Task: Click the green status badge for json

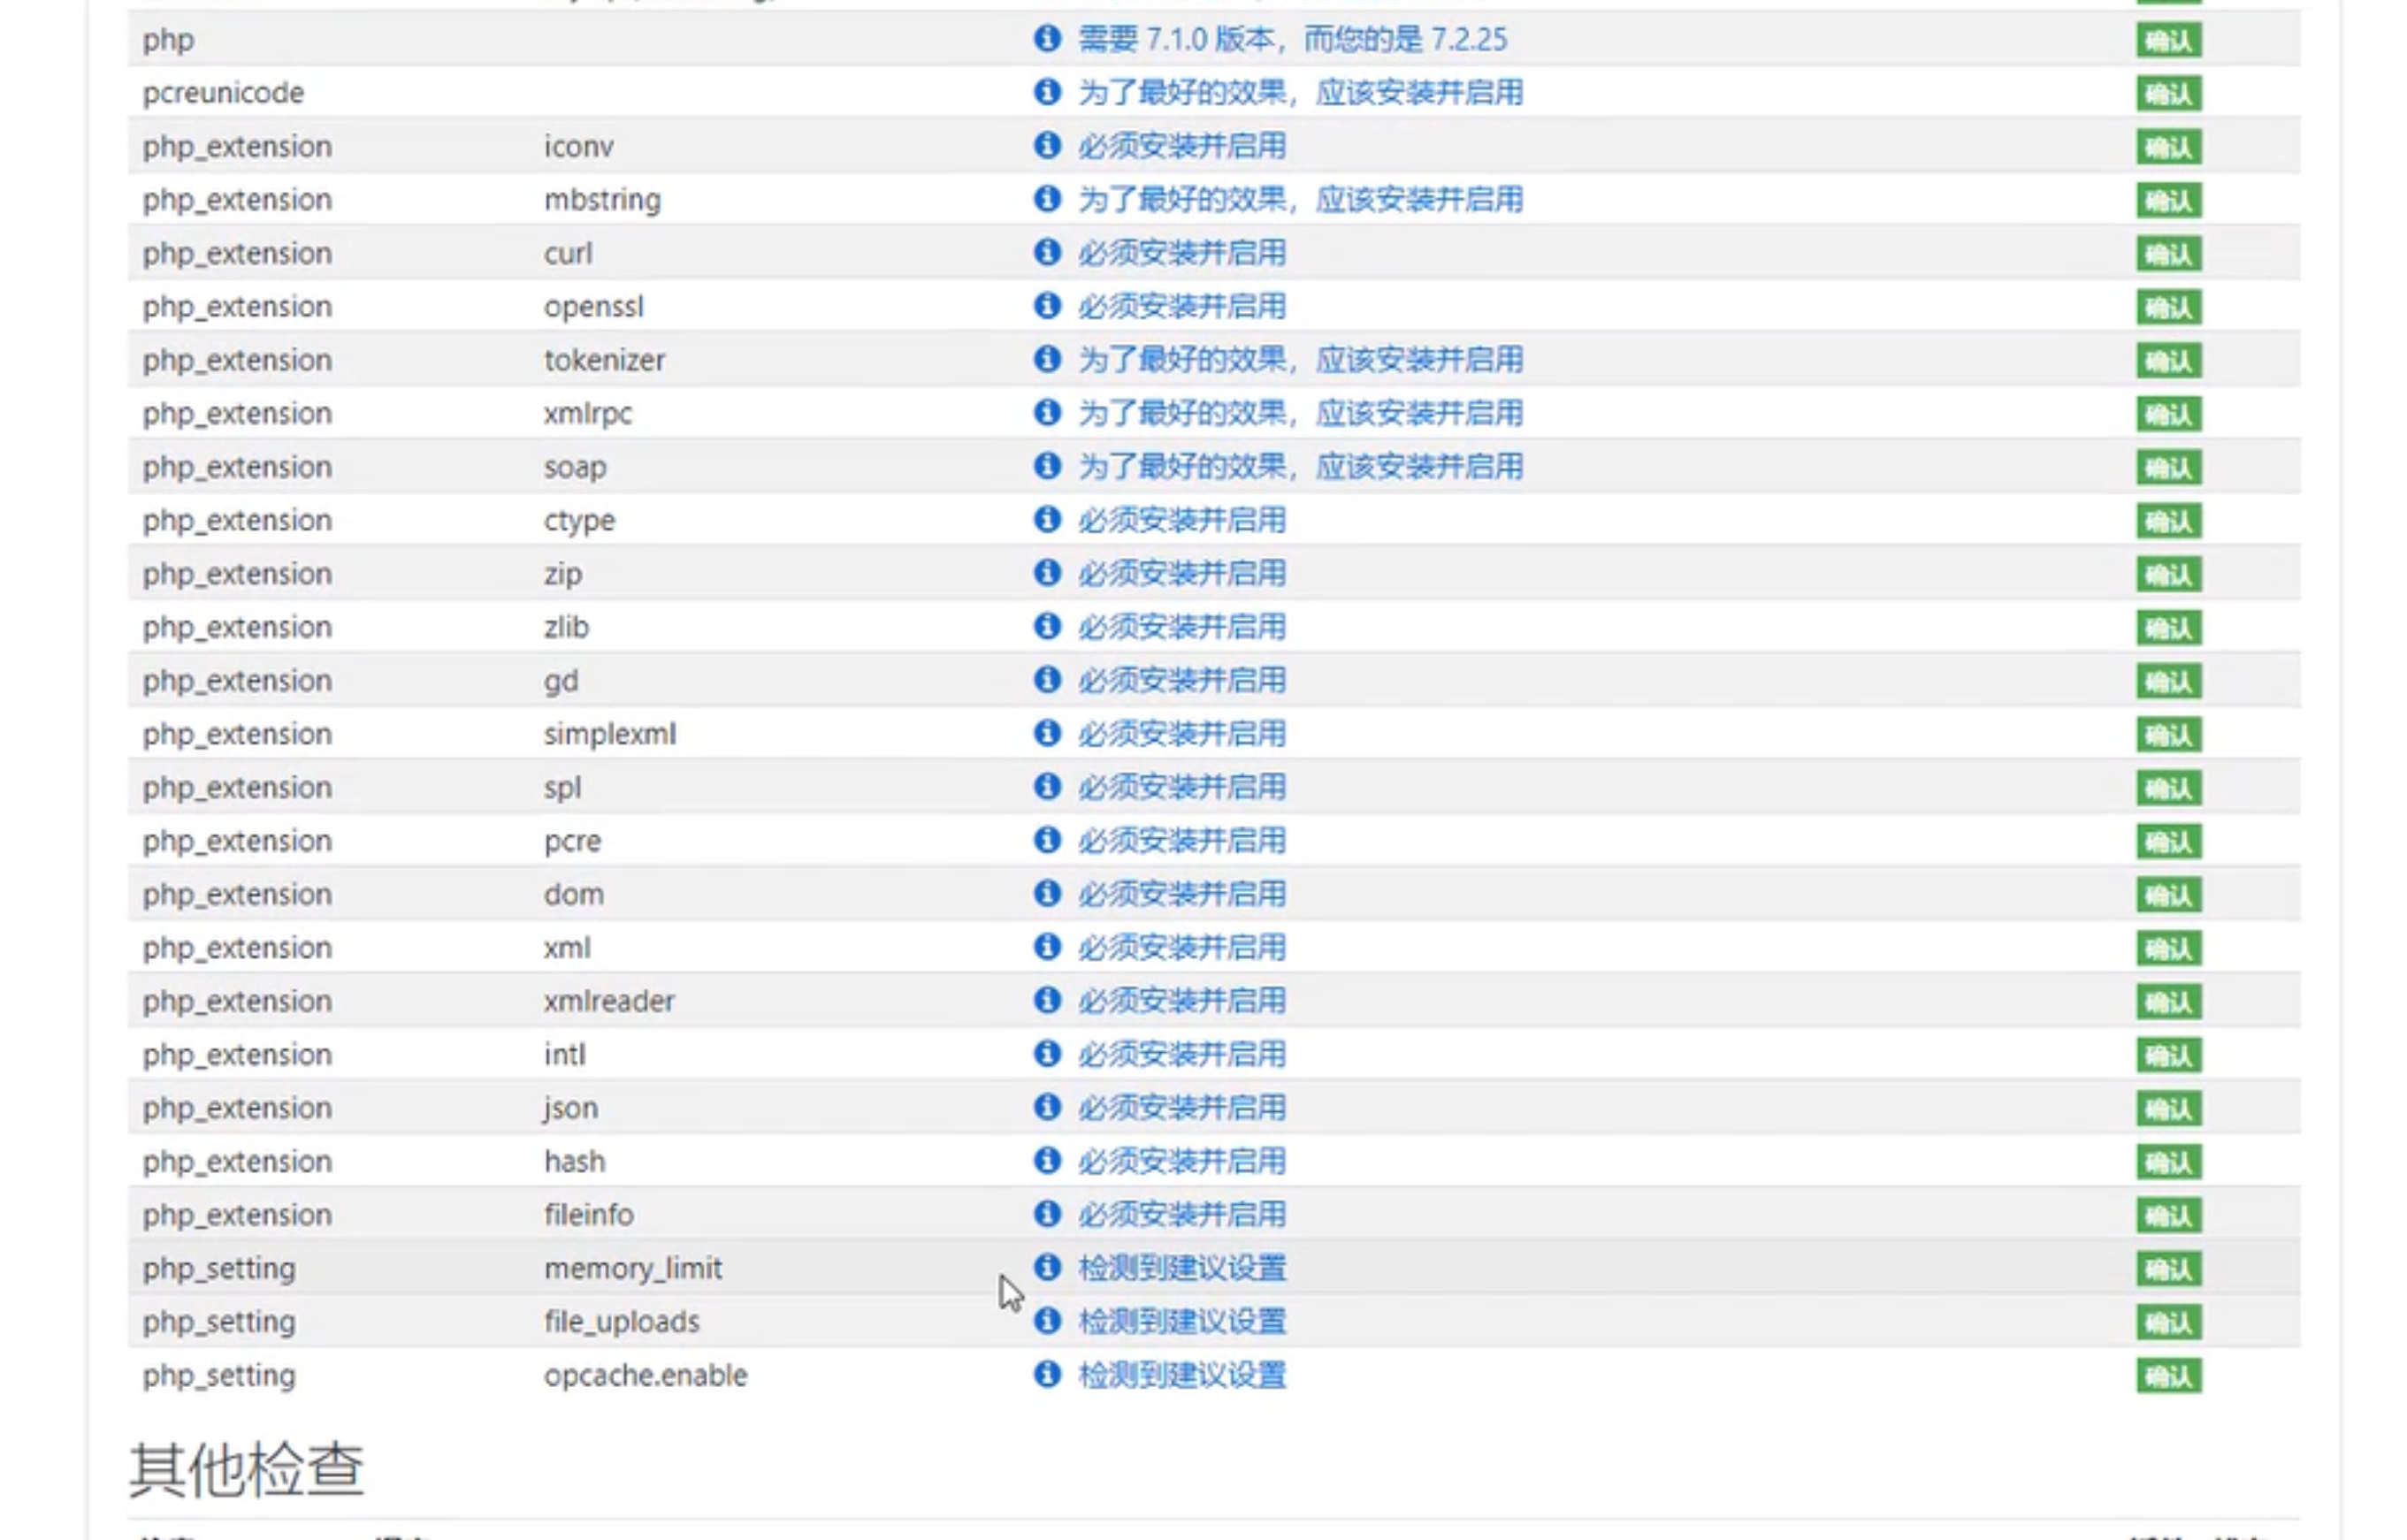Action: pyautogui.click(x=2168, y=1109)
